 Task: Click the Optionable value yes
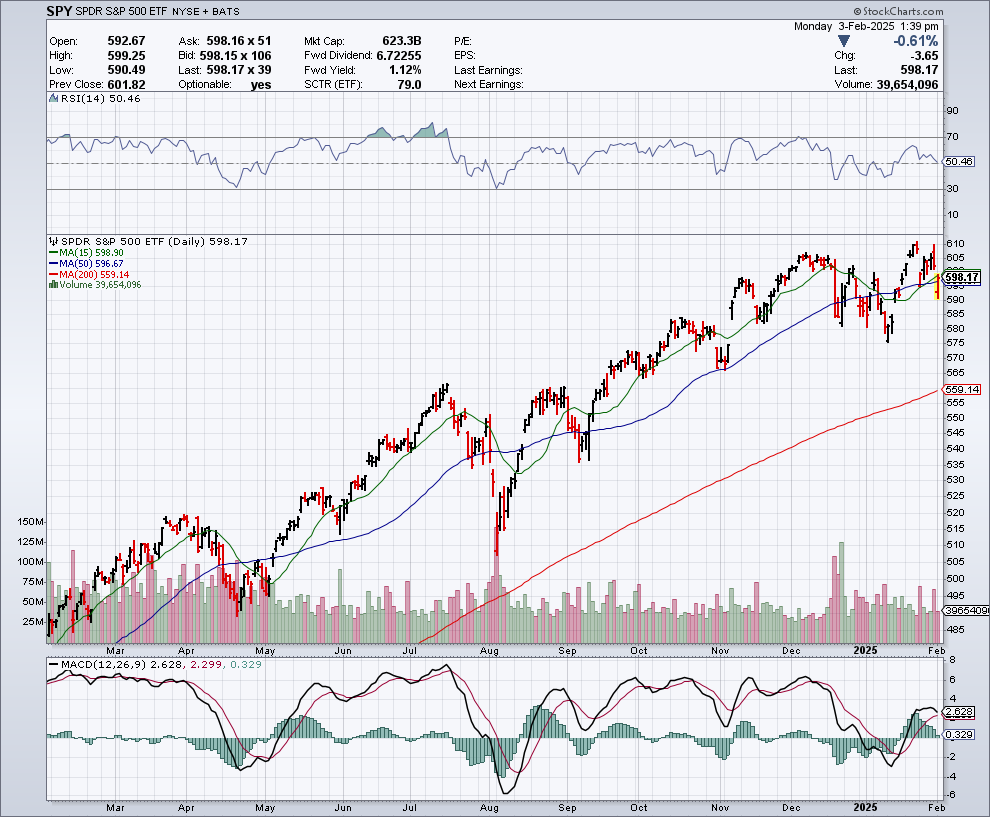point(261,85)
